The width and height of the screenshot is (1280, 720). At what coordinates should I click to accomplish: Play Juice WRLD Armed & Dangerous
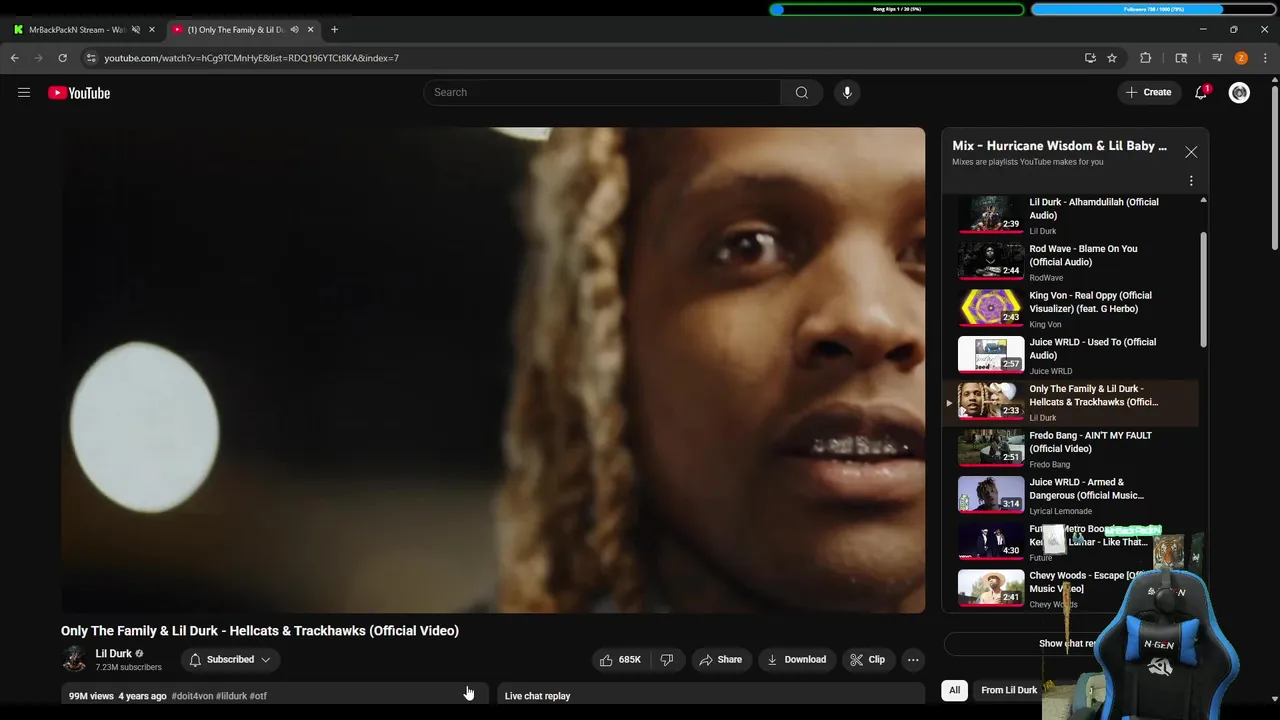pyautogui.click(x=1070, y=496)
